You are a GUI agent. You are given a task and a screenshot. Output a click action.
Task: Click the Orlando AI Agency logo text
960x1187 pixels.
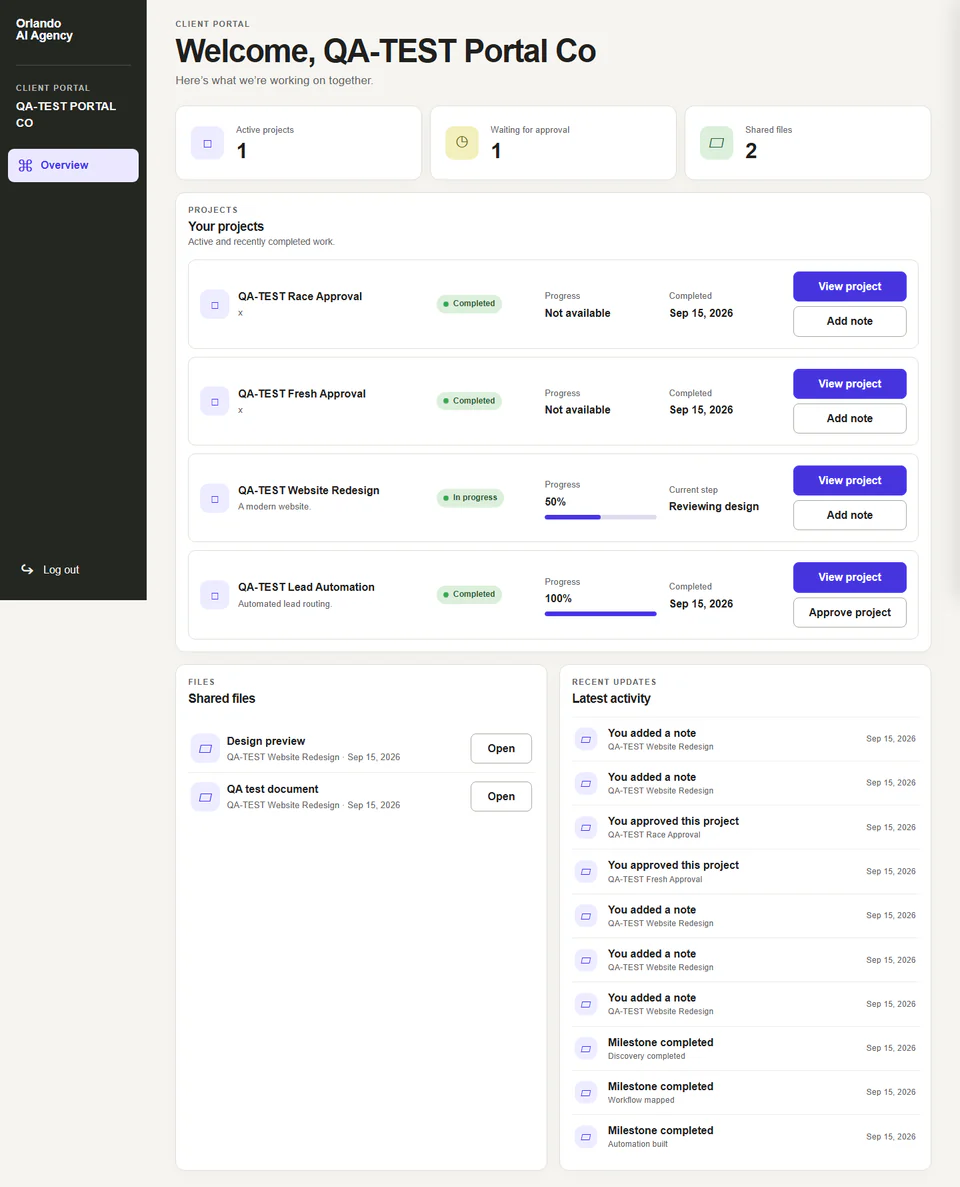[x=45, y=30]
